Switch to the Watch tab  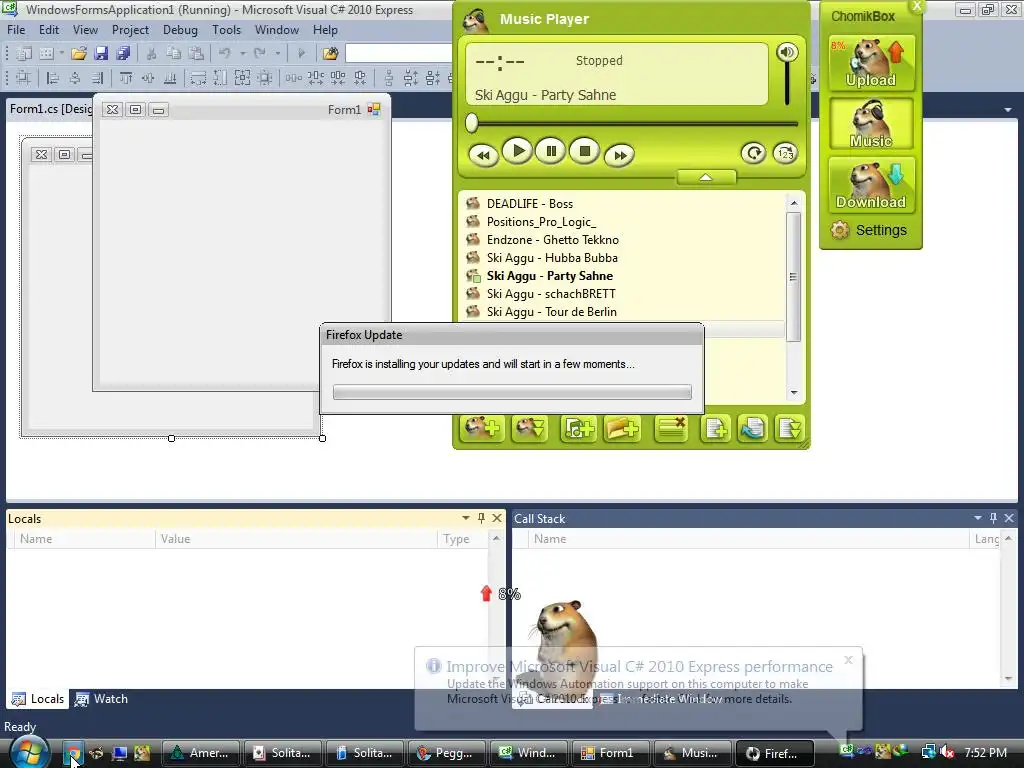click(x=101, y=699)
